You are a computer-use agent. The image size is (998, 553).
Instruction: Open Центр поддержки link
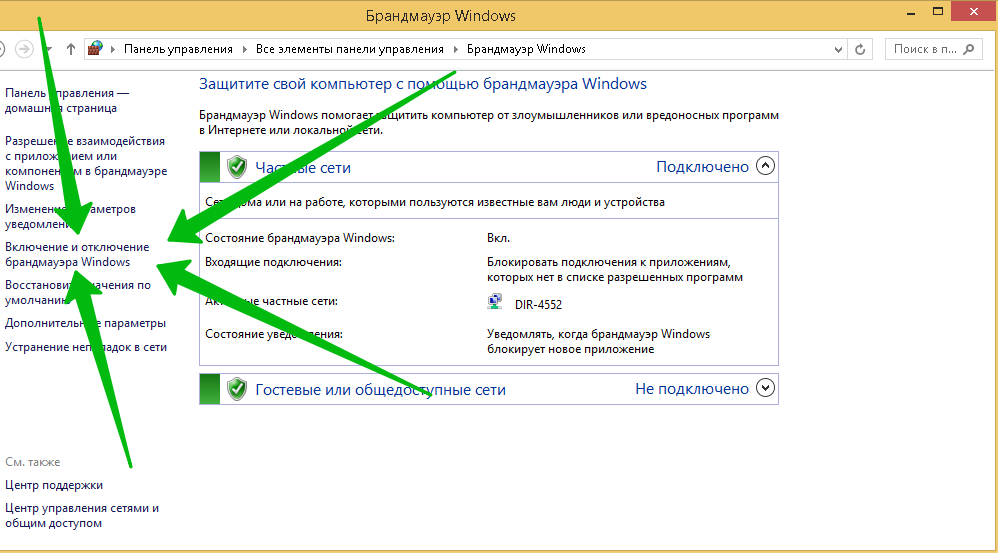tap(54, 486)
